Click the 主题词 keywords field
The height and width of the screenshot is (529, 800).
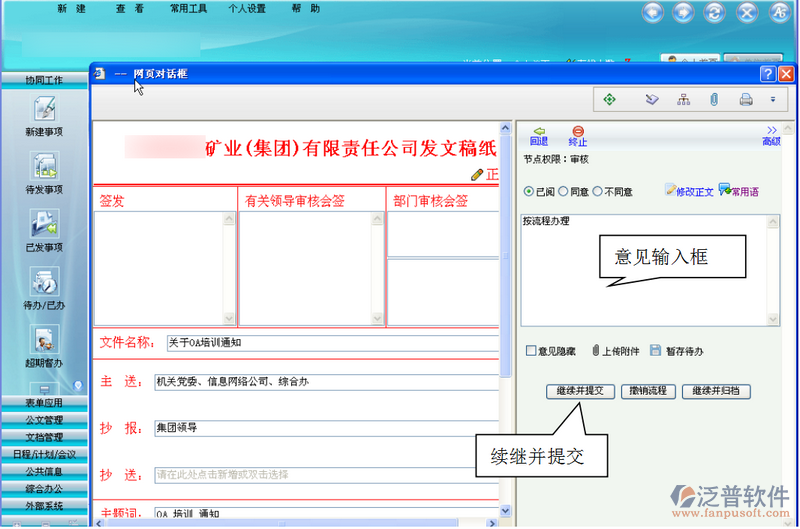pos(327,513)
